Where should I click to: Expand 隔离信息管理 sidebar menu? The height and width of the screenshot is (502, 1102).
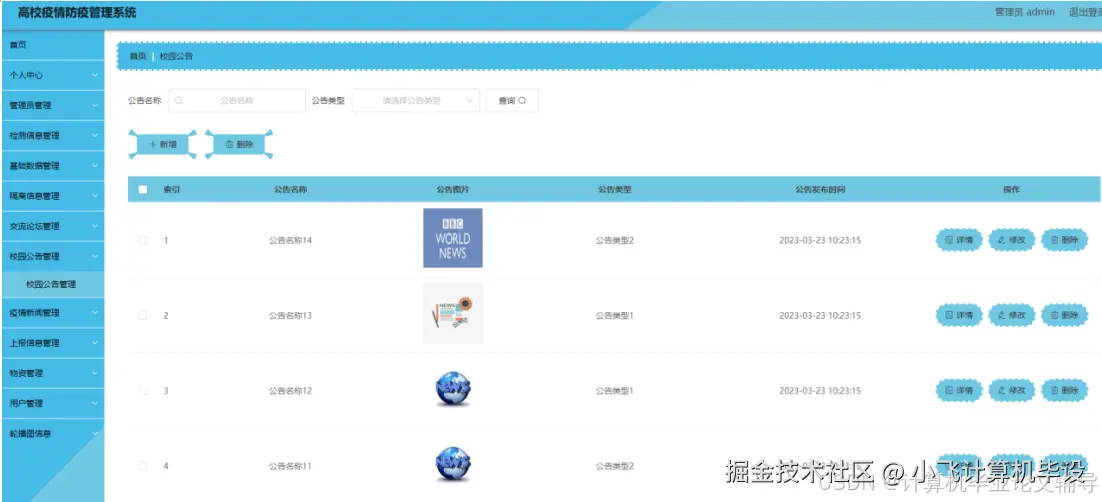(x=53, y=196)
